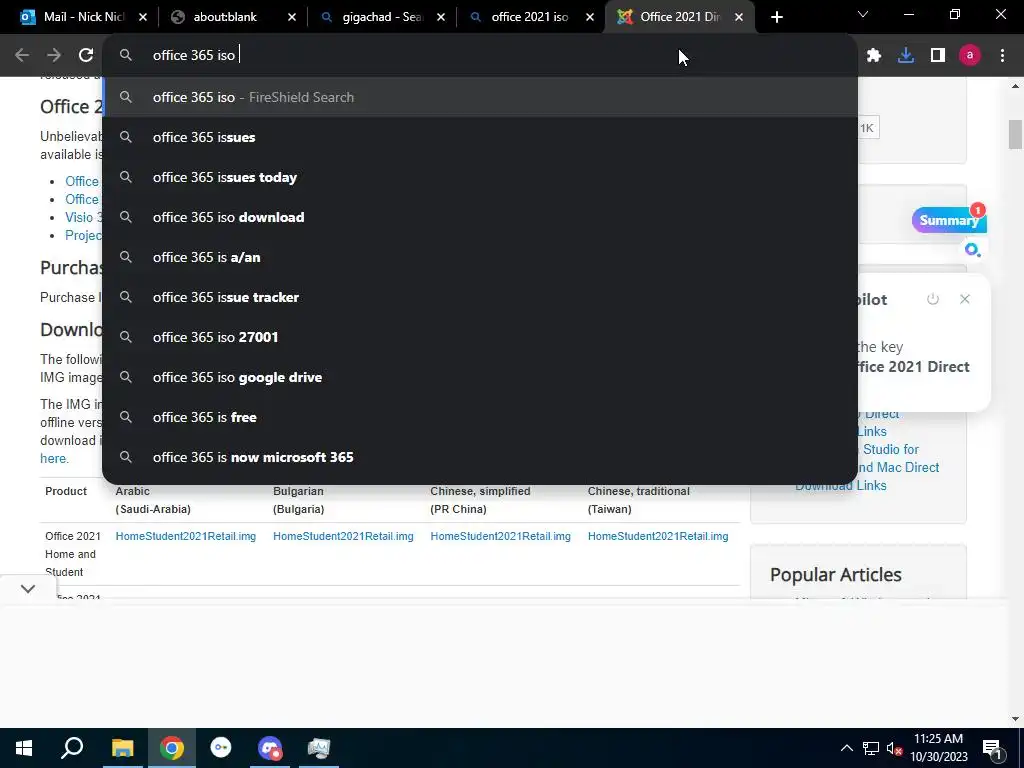Open File Explorer from taskbar

pos(122,748)
